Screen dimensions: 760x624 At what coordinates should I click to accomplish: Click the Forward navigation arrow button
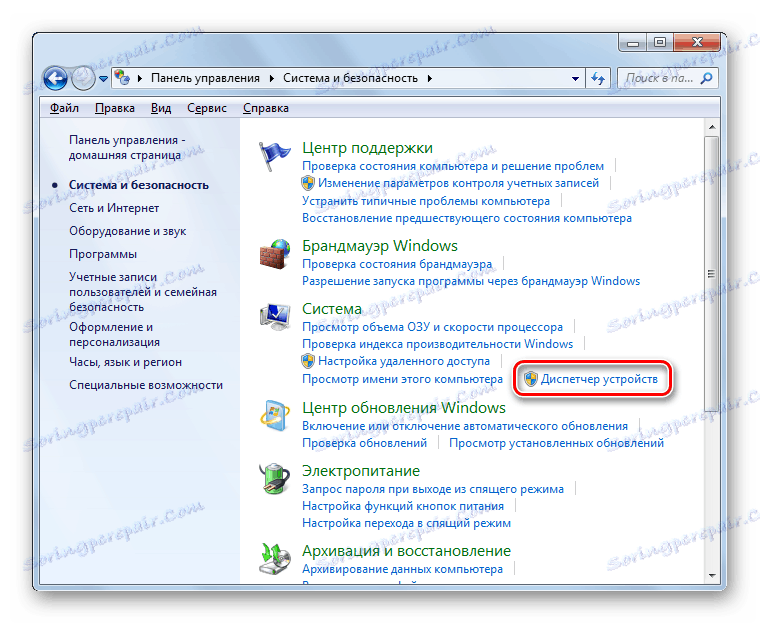click(83, 78)
